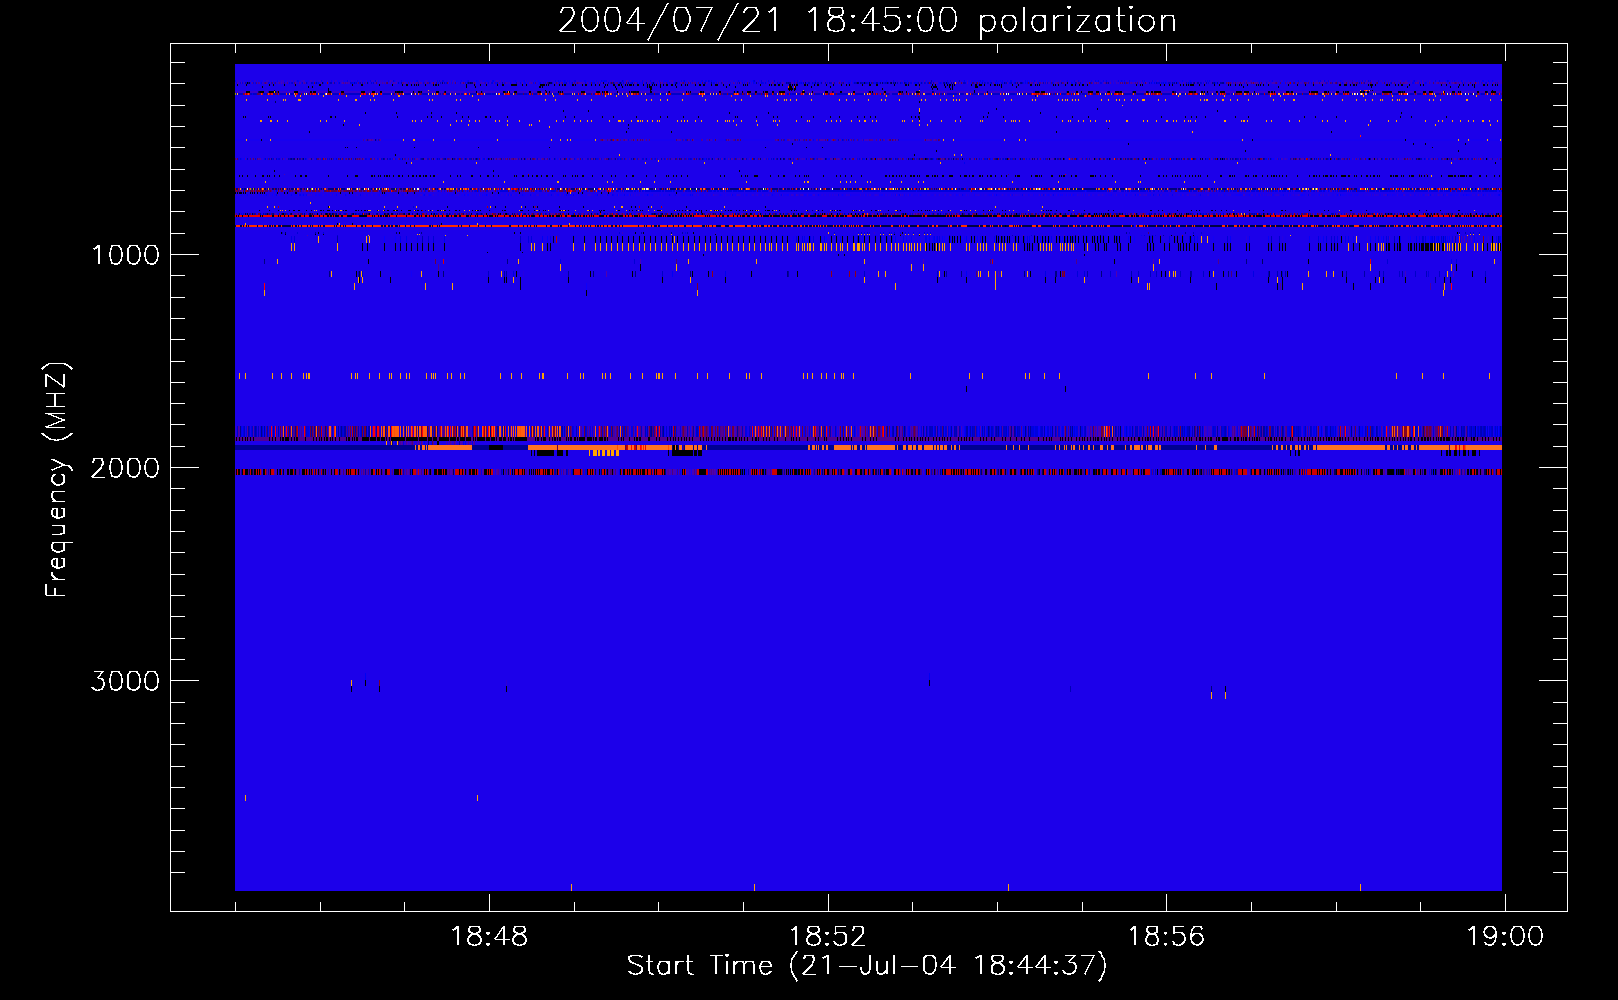This screenshot has width=1618, height=1000.
Task: Click the blue polarization spectrogram image
Action: [x=868, y=477]
